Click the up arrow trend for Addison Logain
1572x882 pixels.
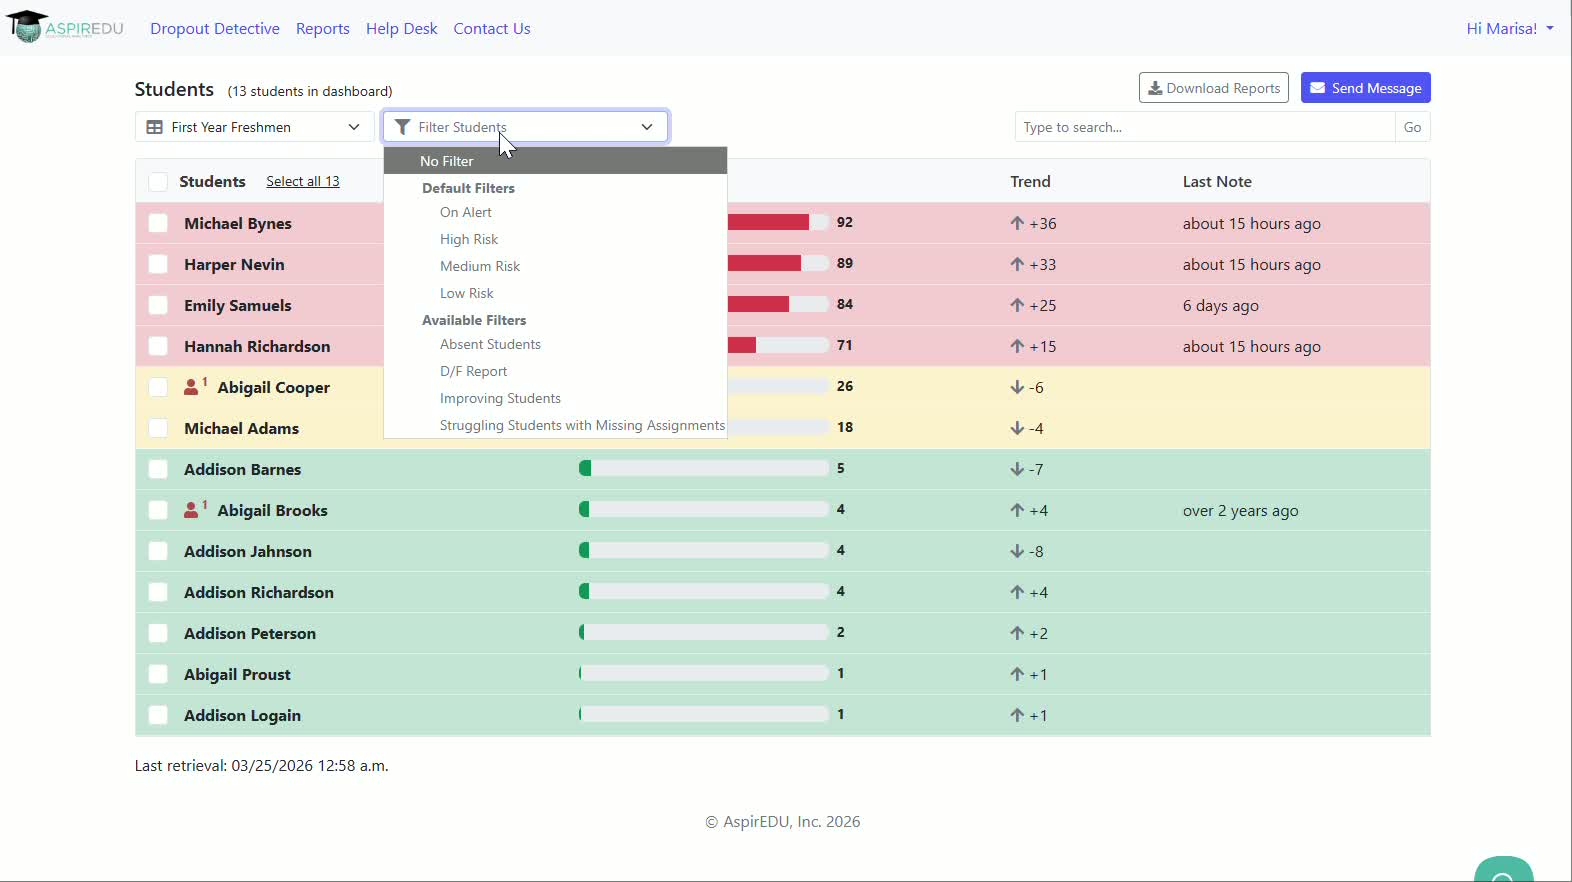1017,715
